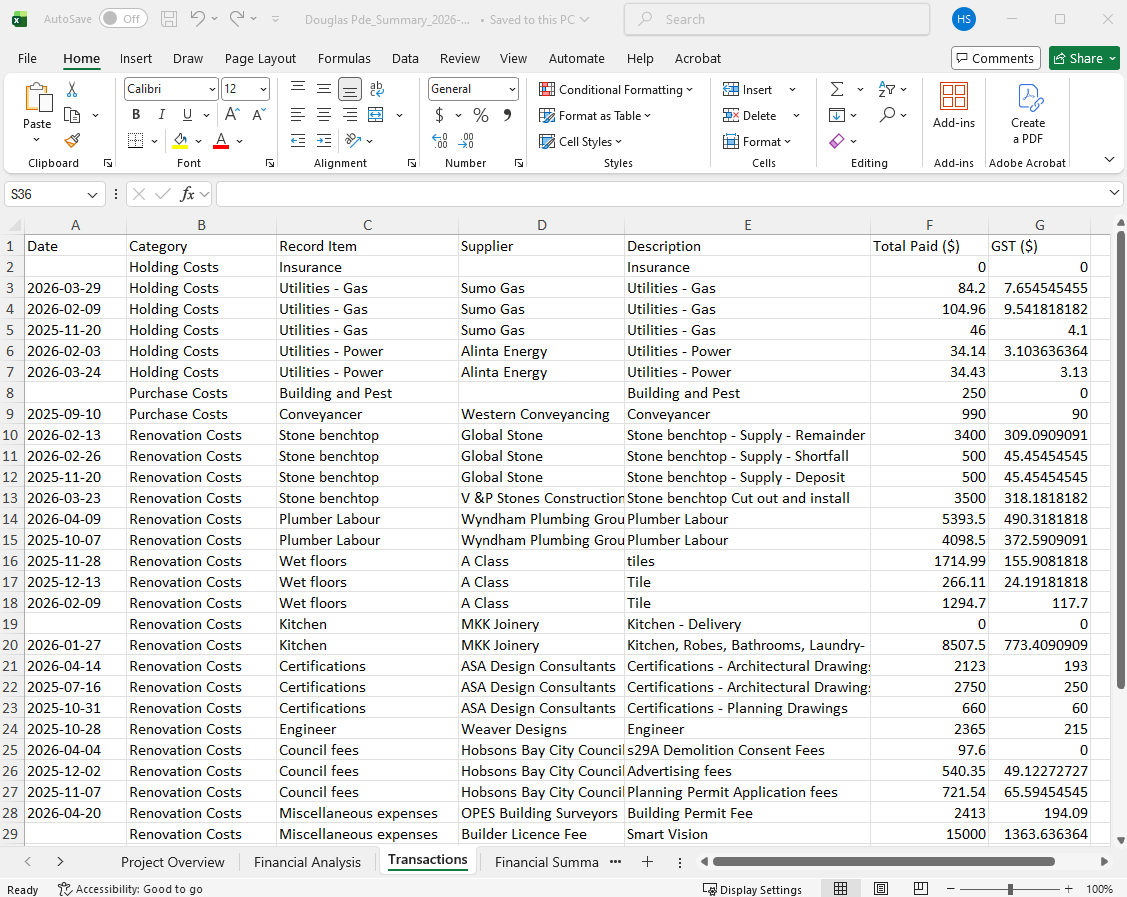Click the vertical scrollbar thumb
Screen dimensions: 1127x897
(x=1121, y=459)
